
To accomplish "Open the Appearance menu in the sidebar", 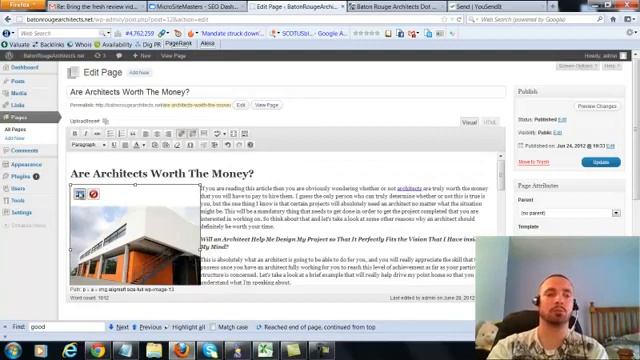I will [x=26, y=164].
